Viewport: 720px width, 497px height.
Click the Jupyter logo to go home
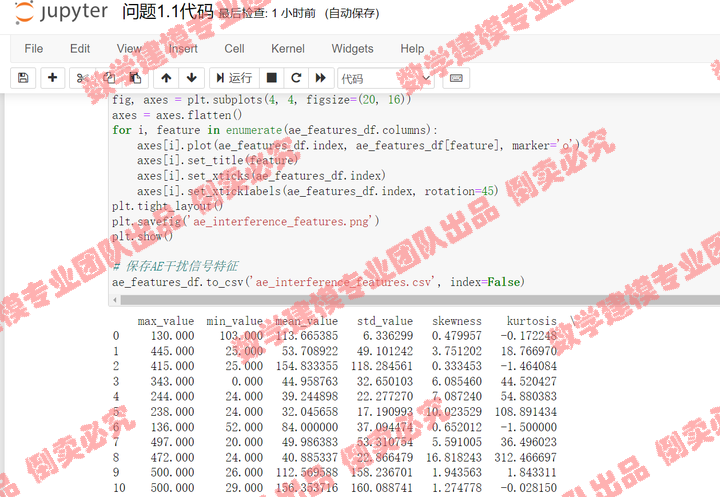60,13
